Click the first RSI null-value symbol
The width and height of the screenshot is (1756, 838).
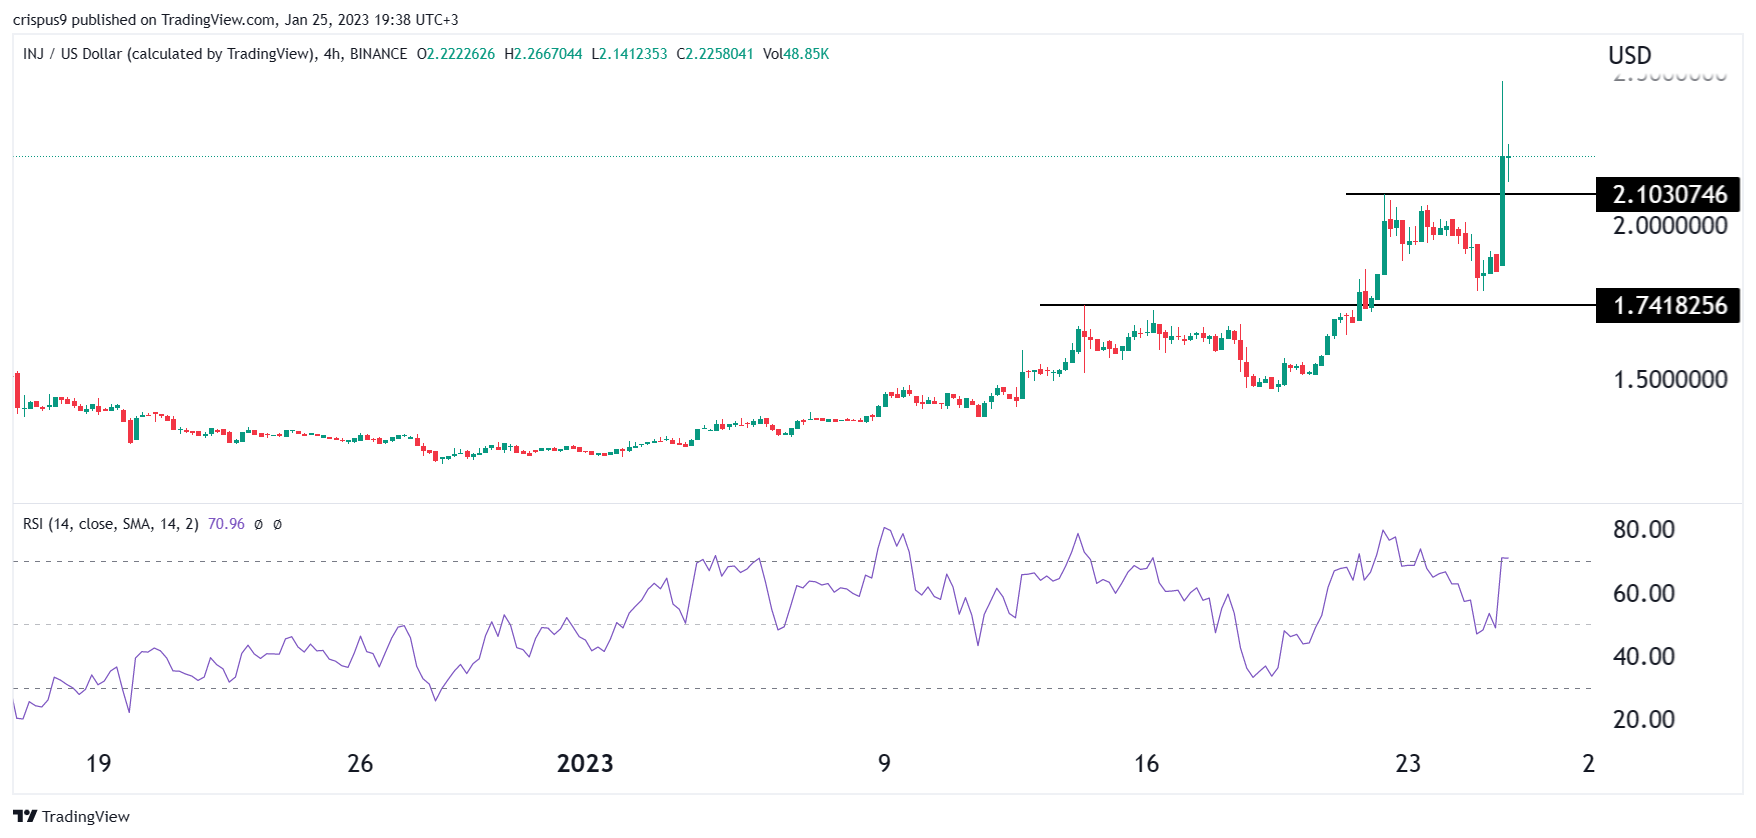pyautogui.click(x=259, y=524)
